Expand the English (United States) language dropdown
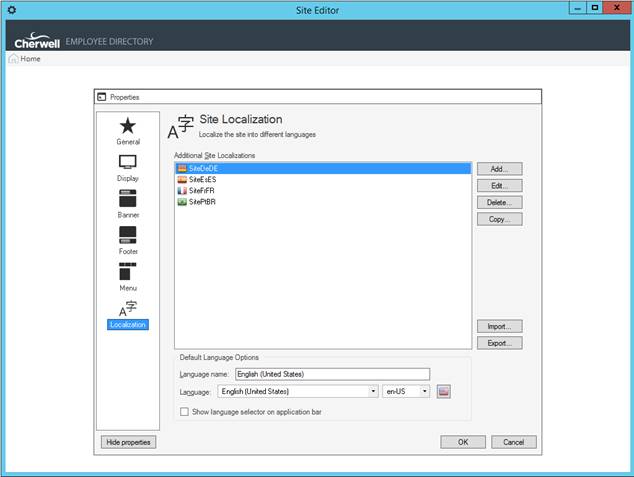Viewport: 634px width, 477px height. (373, 391)
